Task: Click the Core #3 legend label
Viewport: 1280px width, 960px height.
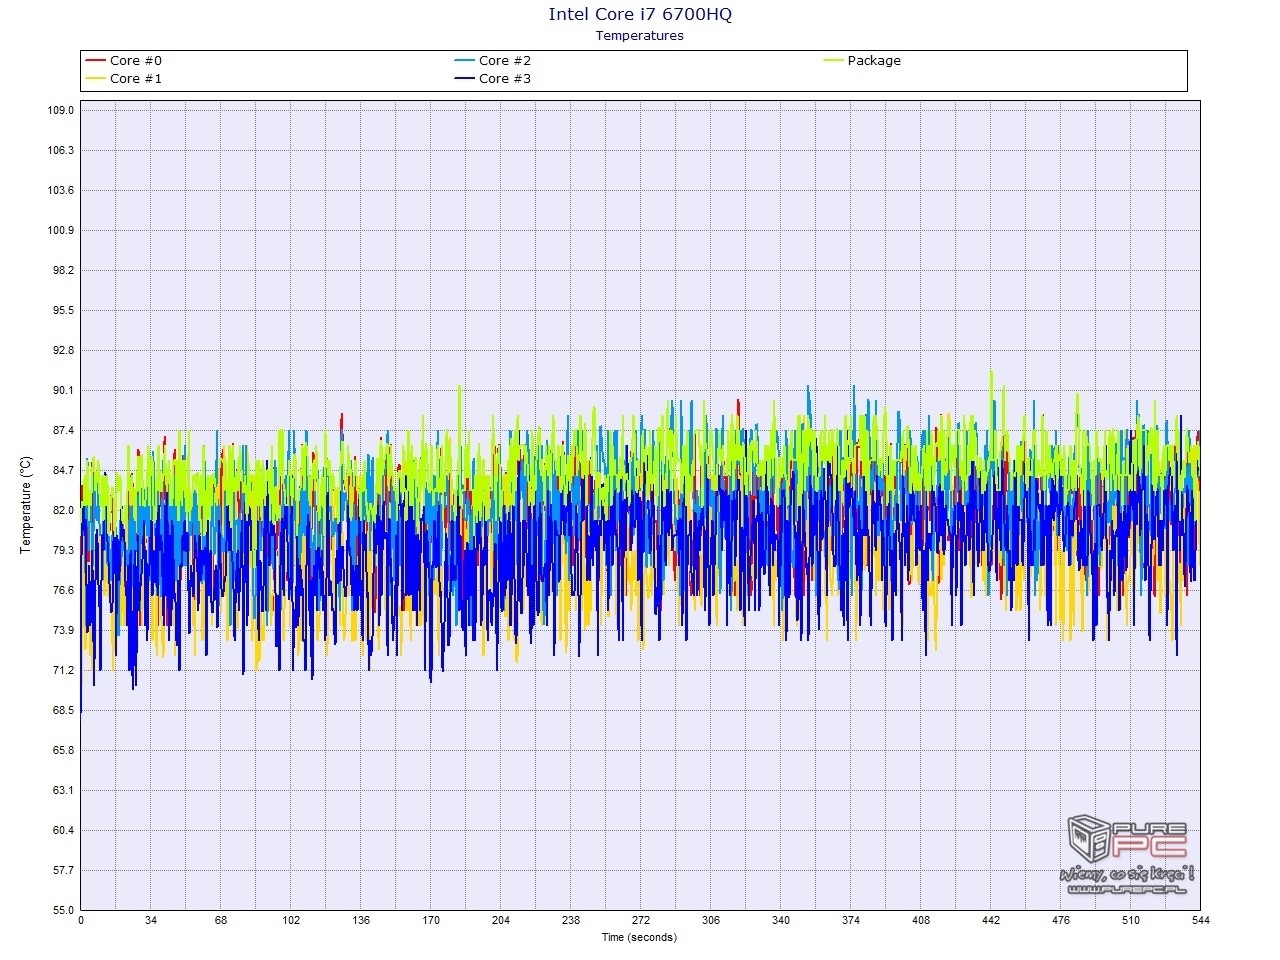Action: pos(504,79)
